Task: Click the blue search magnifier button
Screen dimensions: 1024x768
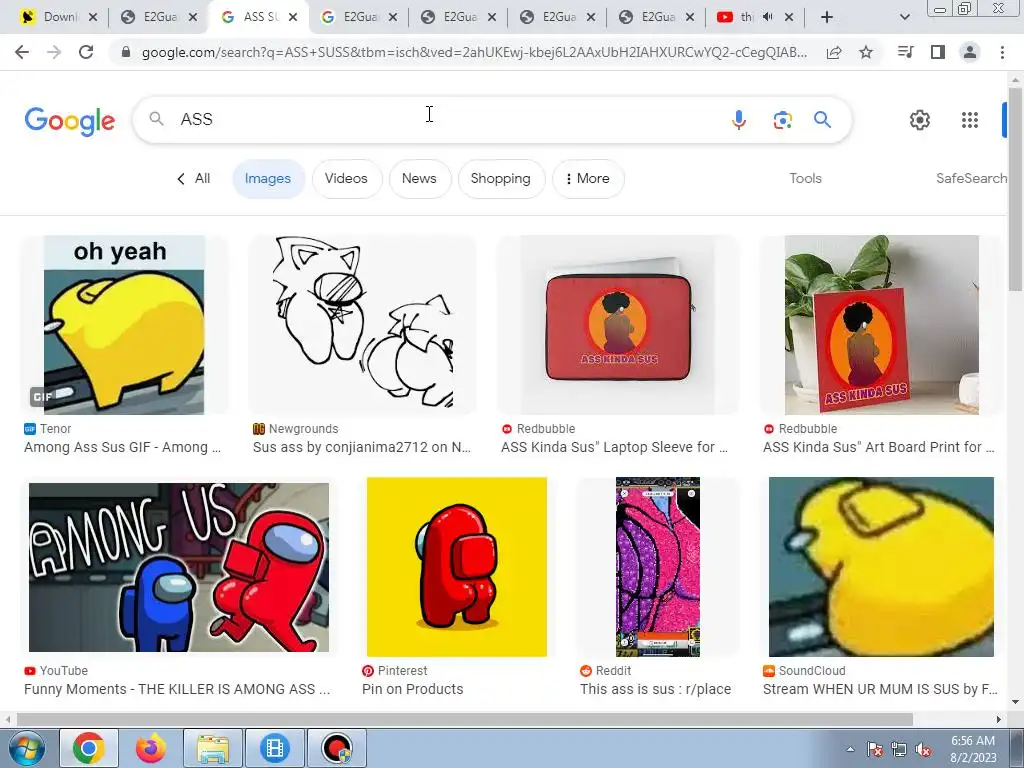Action: 822,120
